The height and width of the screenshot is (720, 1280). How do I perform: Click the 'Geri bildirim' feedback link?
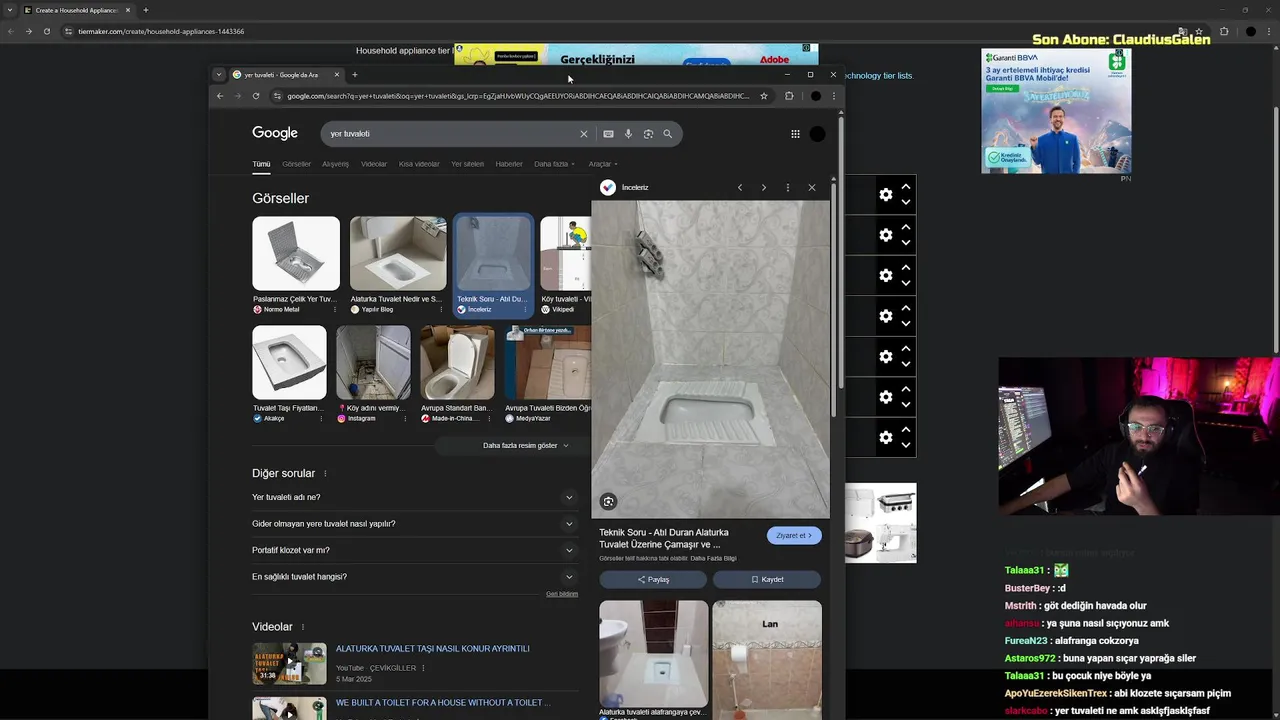(x=562, y=594)
